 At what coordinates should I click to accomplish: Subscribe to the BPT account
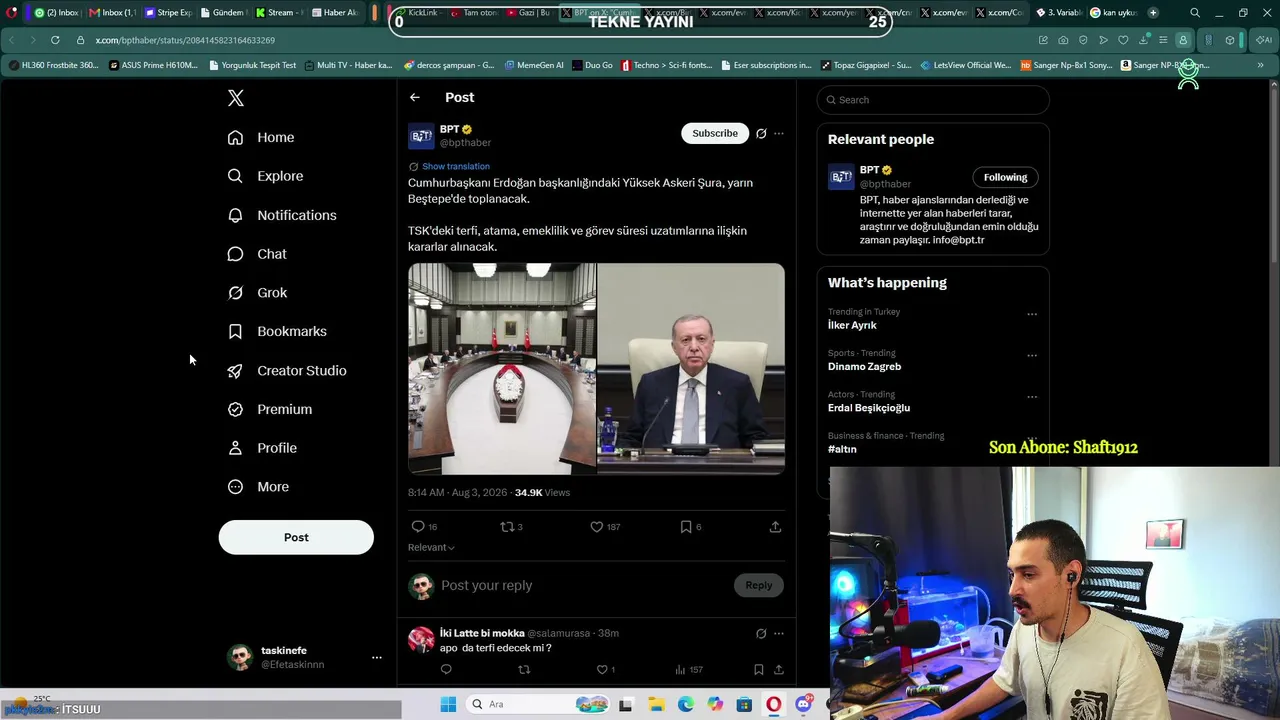[715, 133]
